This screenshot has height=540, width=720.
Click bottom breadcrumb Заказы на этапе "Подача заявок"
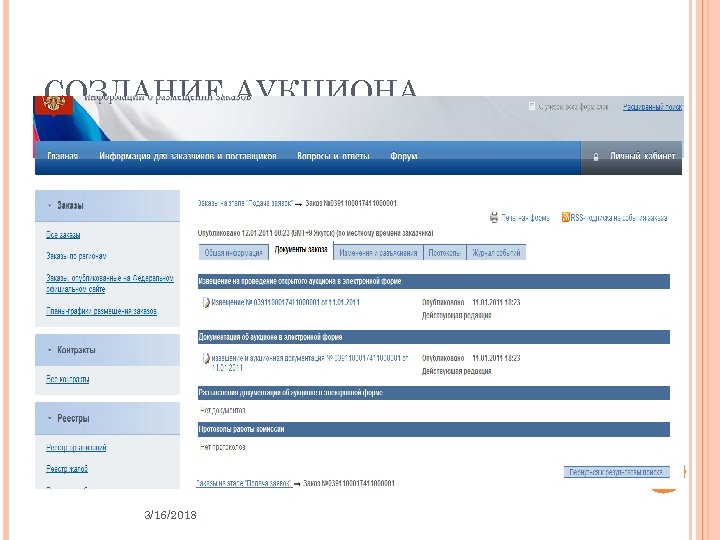click(x=244, y=484)
